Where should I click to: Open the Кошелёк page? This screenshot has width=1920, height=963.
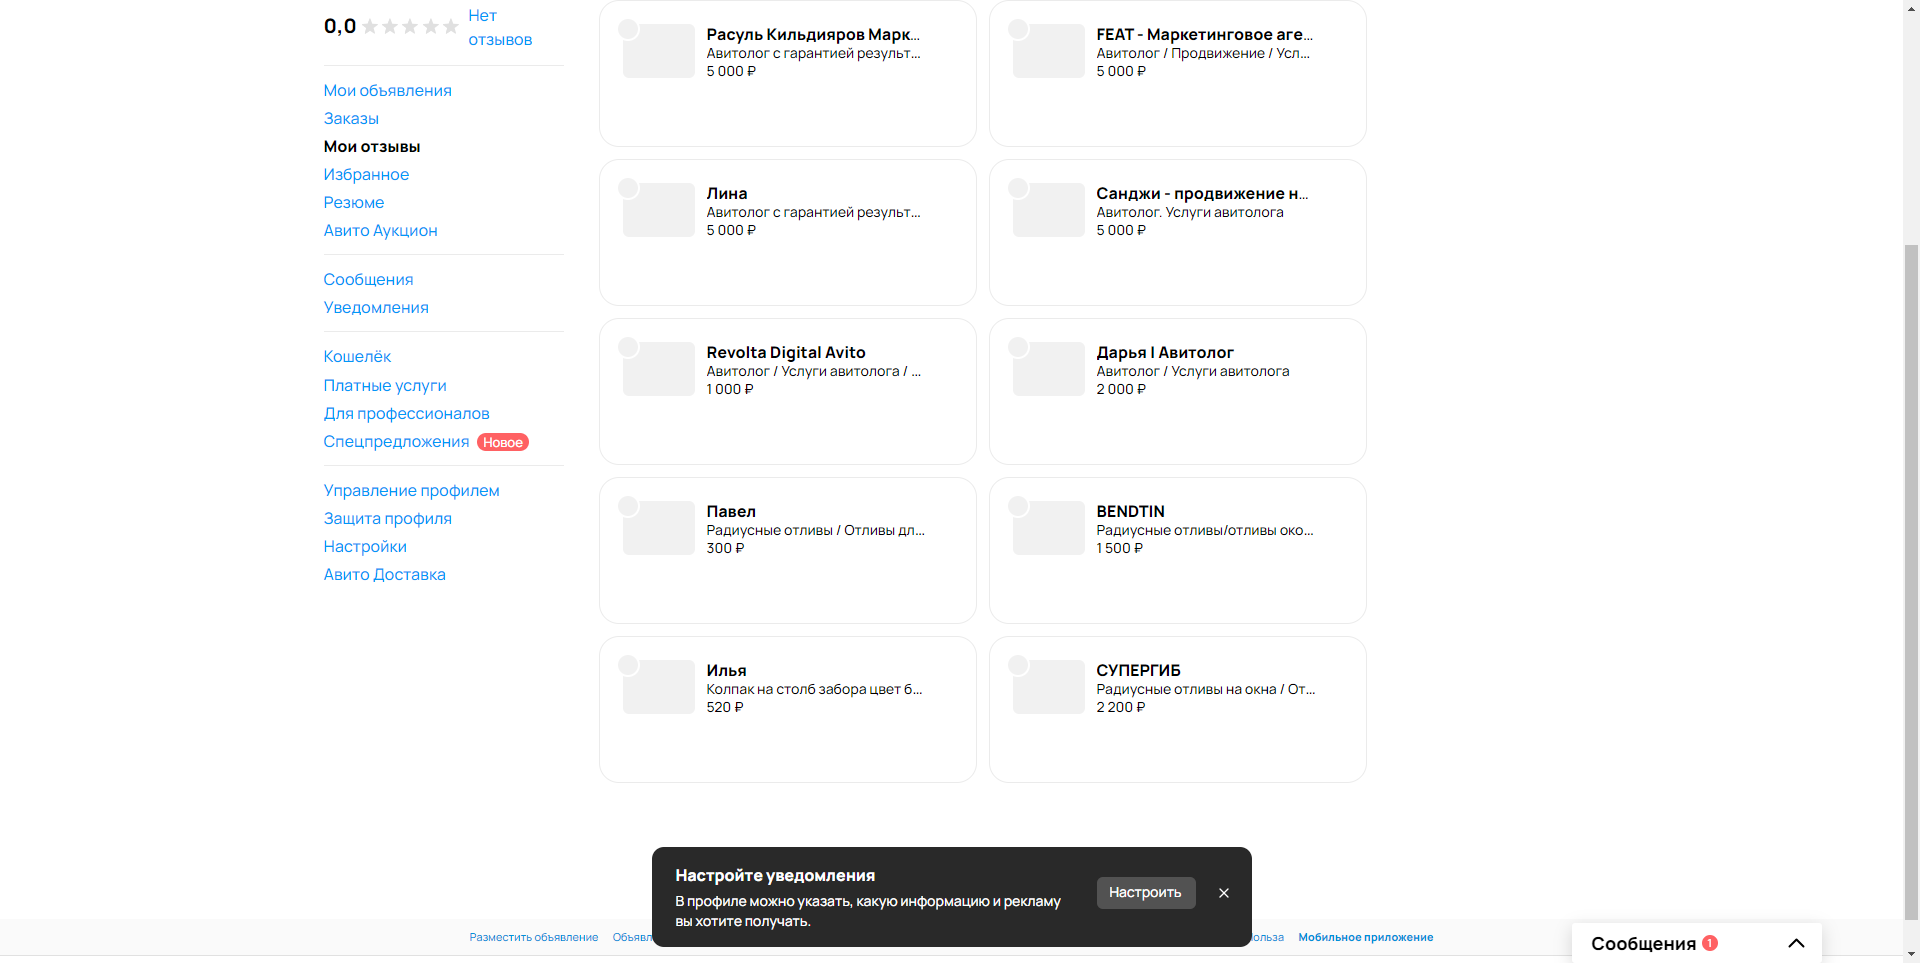click(357, 356)
